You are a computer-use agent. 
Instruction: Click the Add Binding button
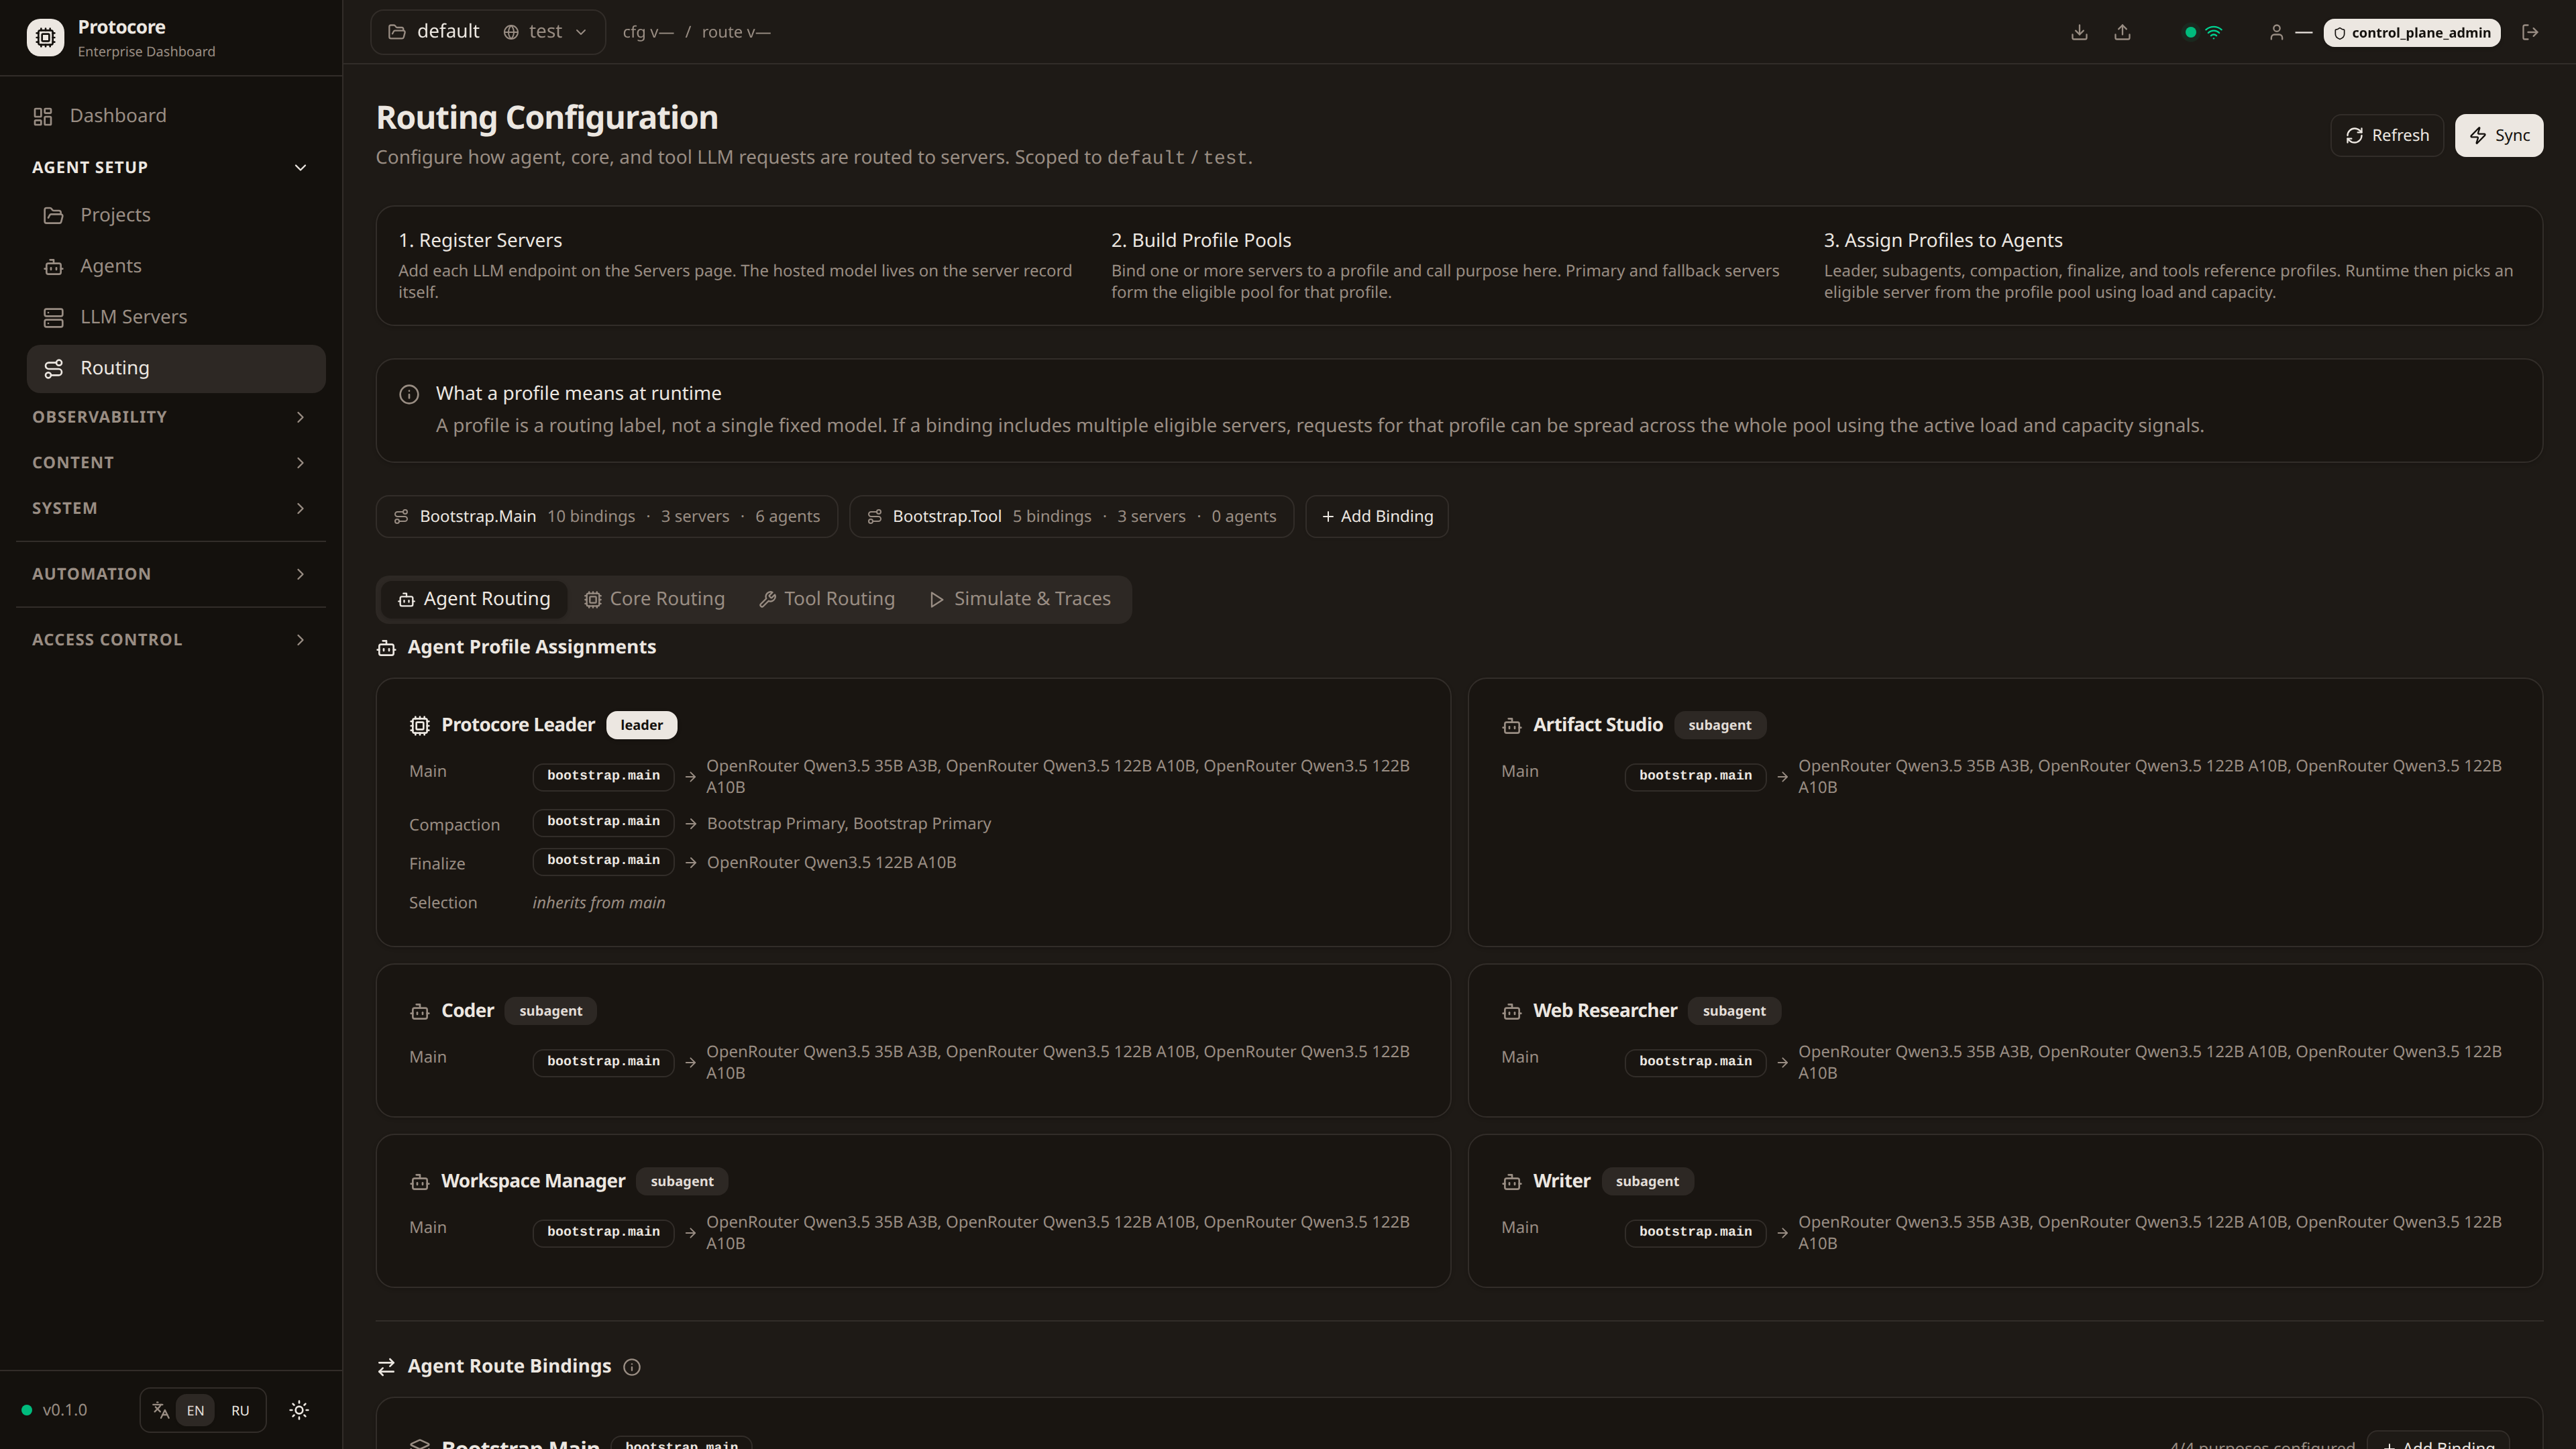(1376, 517)
